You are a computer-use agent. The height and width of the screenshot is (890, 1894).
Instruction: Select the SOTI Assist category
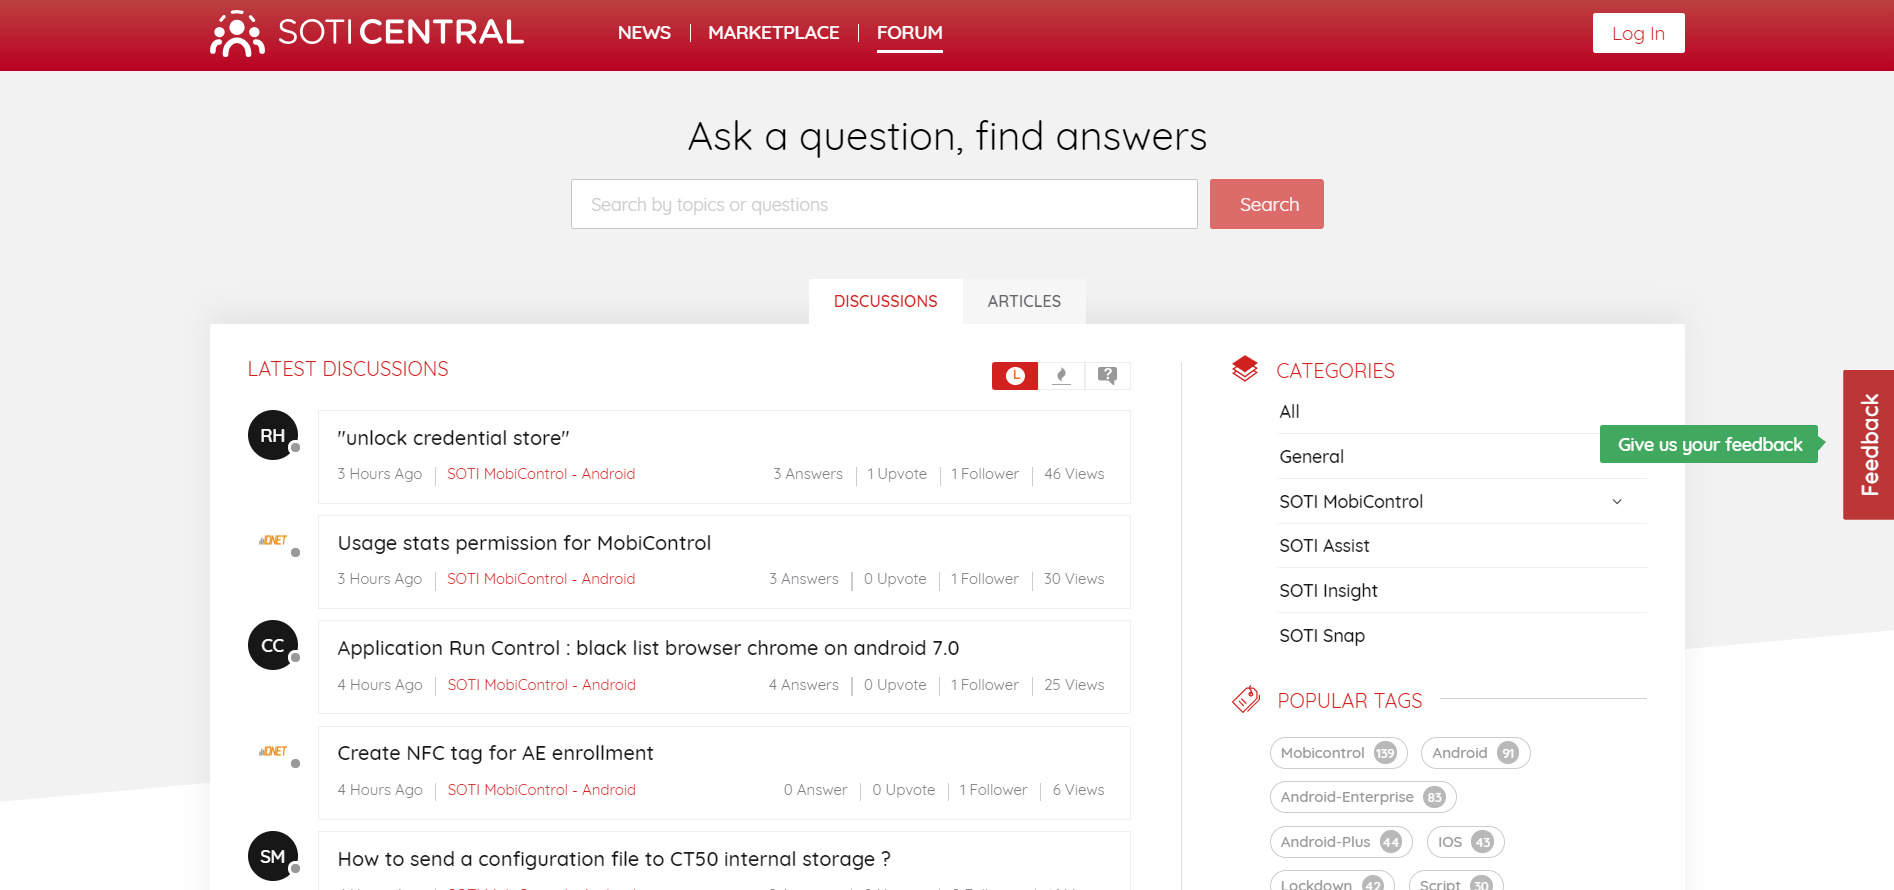click(1324, 545)
